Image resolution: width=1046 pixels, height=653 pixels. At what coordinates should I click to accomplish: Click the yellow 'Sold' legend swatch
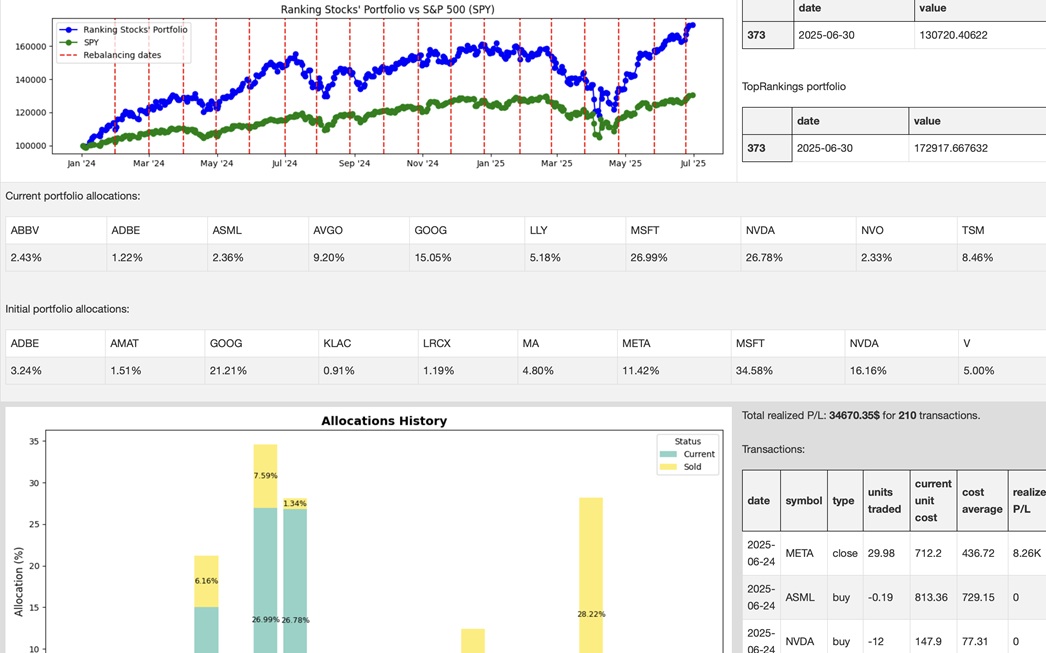pos(668,467)
